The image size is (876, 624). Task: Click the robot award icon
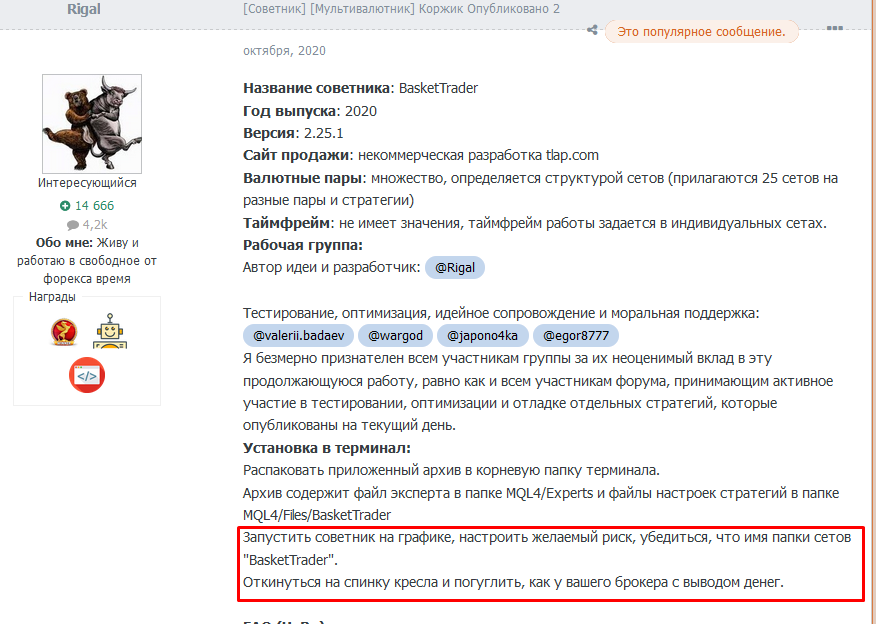110,331
